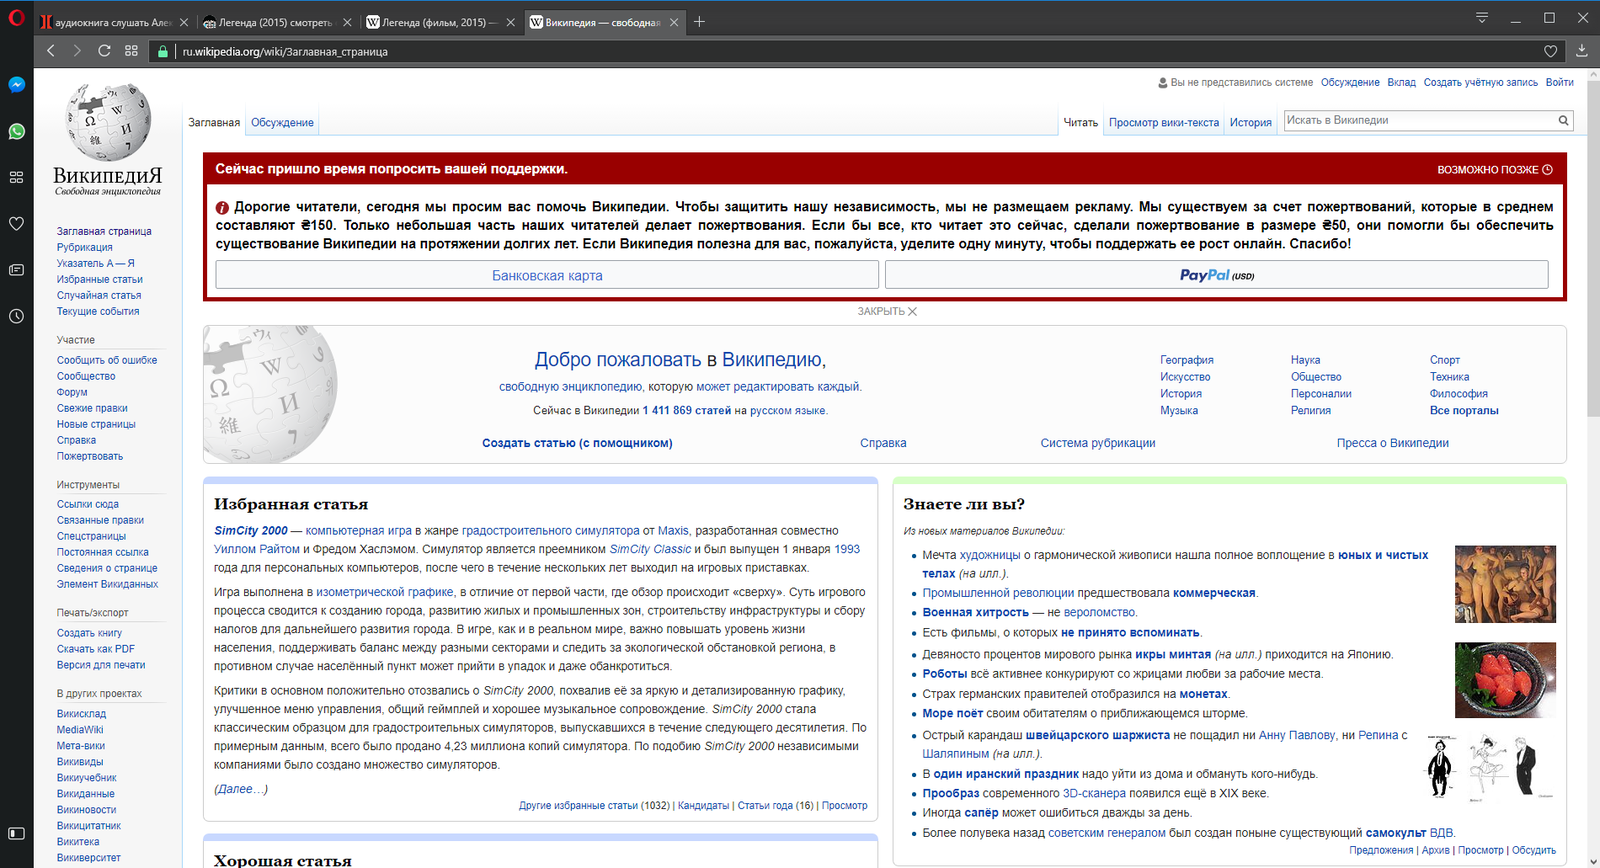Viewport: 1600px width, 868px height.
Task: Open 'Система рубрикации' link
Action: click(x=1097, y=443)
